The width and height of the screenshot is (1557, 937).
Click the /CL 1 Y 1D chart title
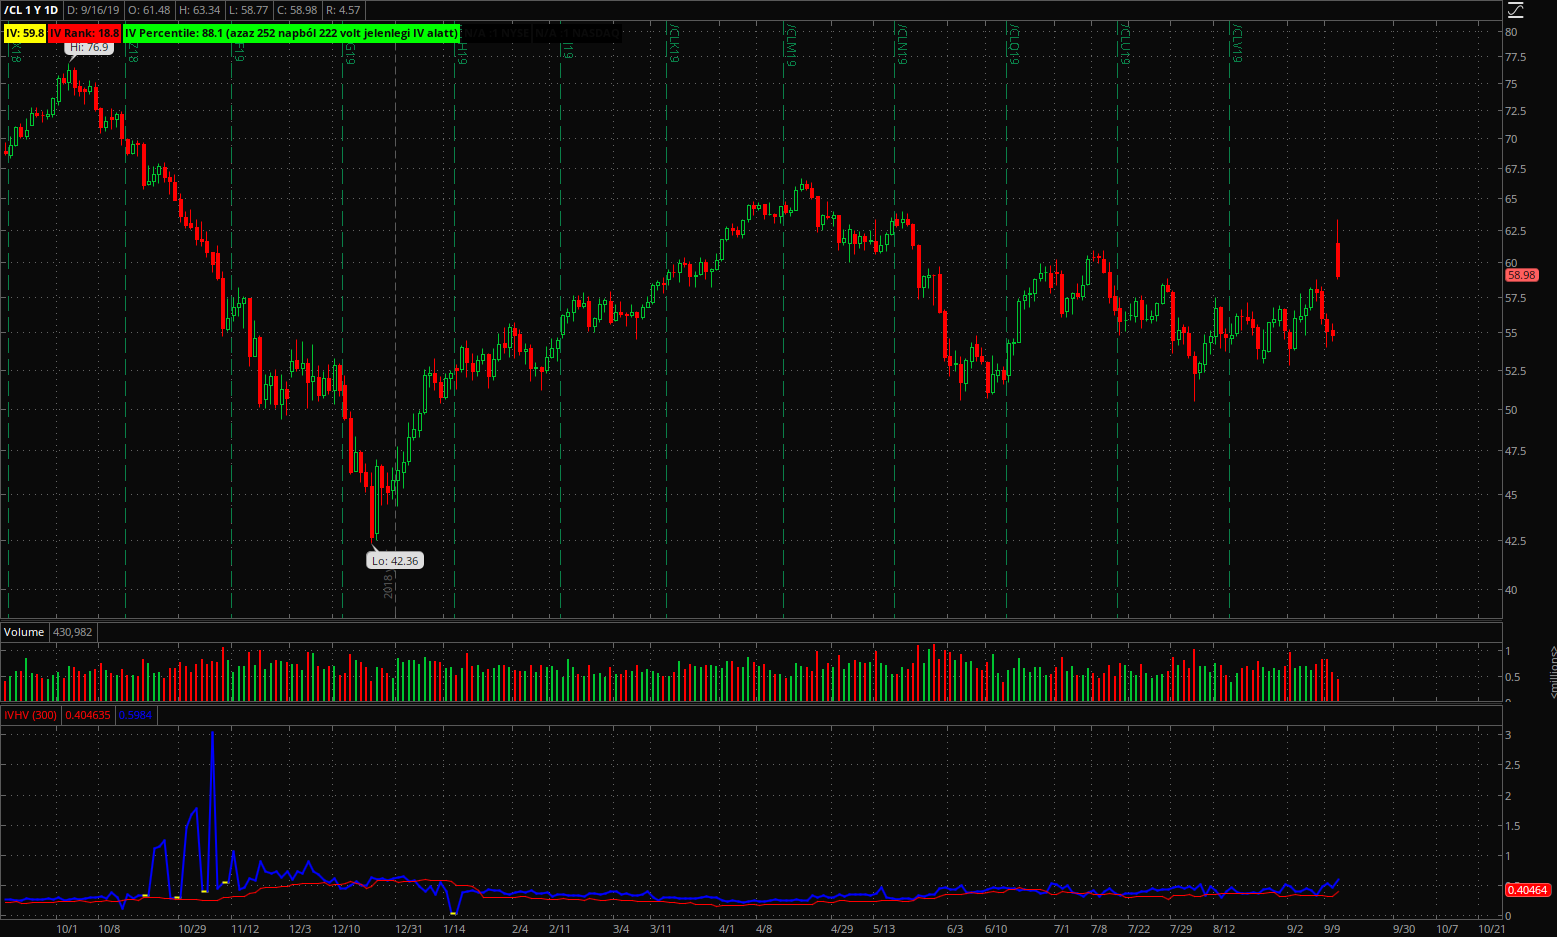(31, 10)
